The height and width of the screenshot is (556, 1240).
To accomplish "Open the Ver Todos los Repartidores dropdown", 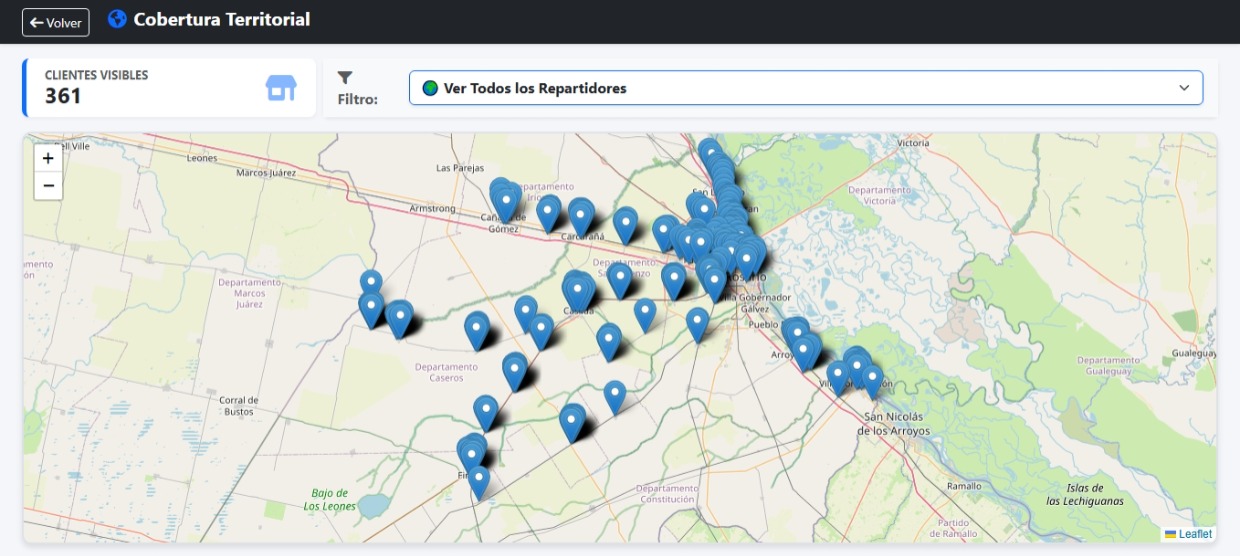I will pyautogui.click(x=806, y=88).
